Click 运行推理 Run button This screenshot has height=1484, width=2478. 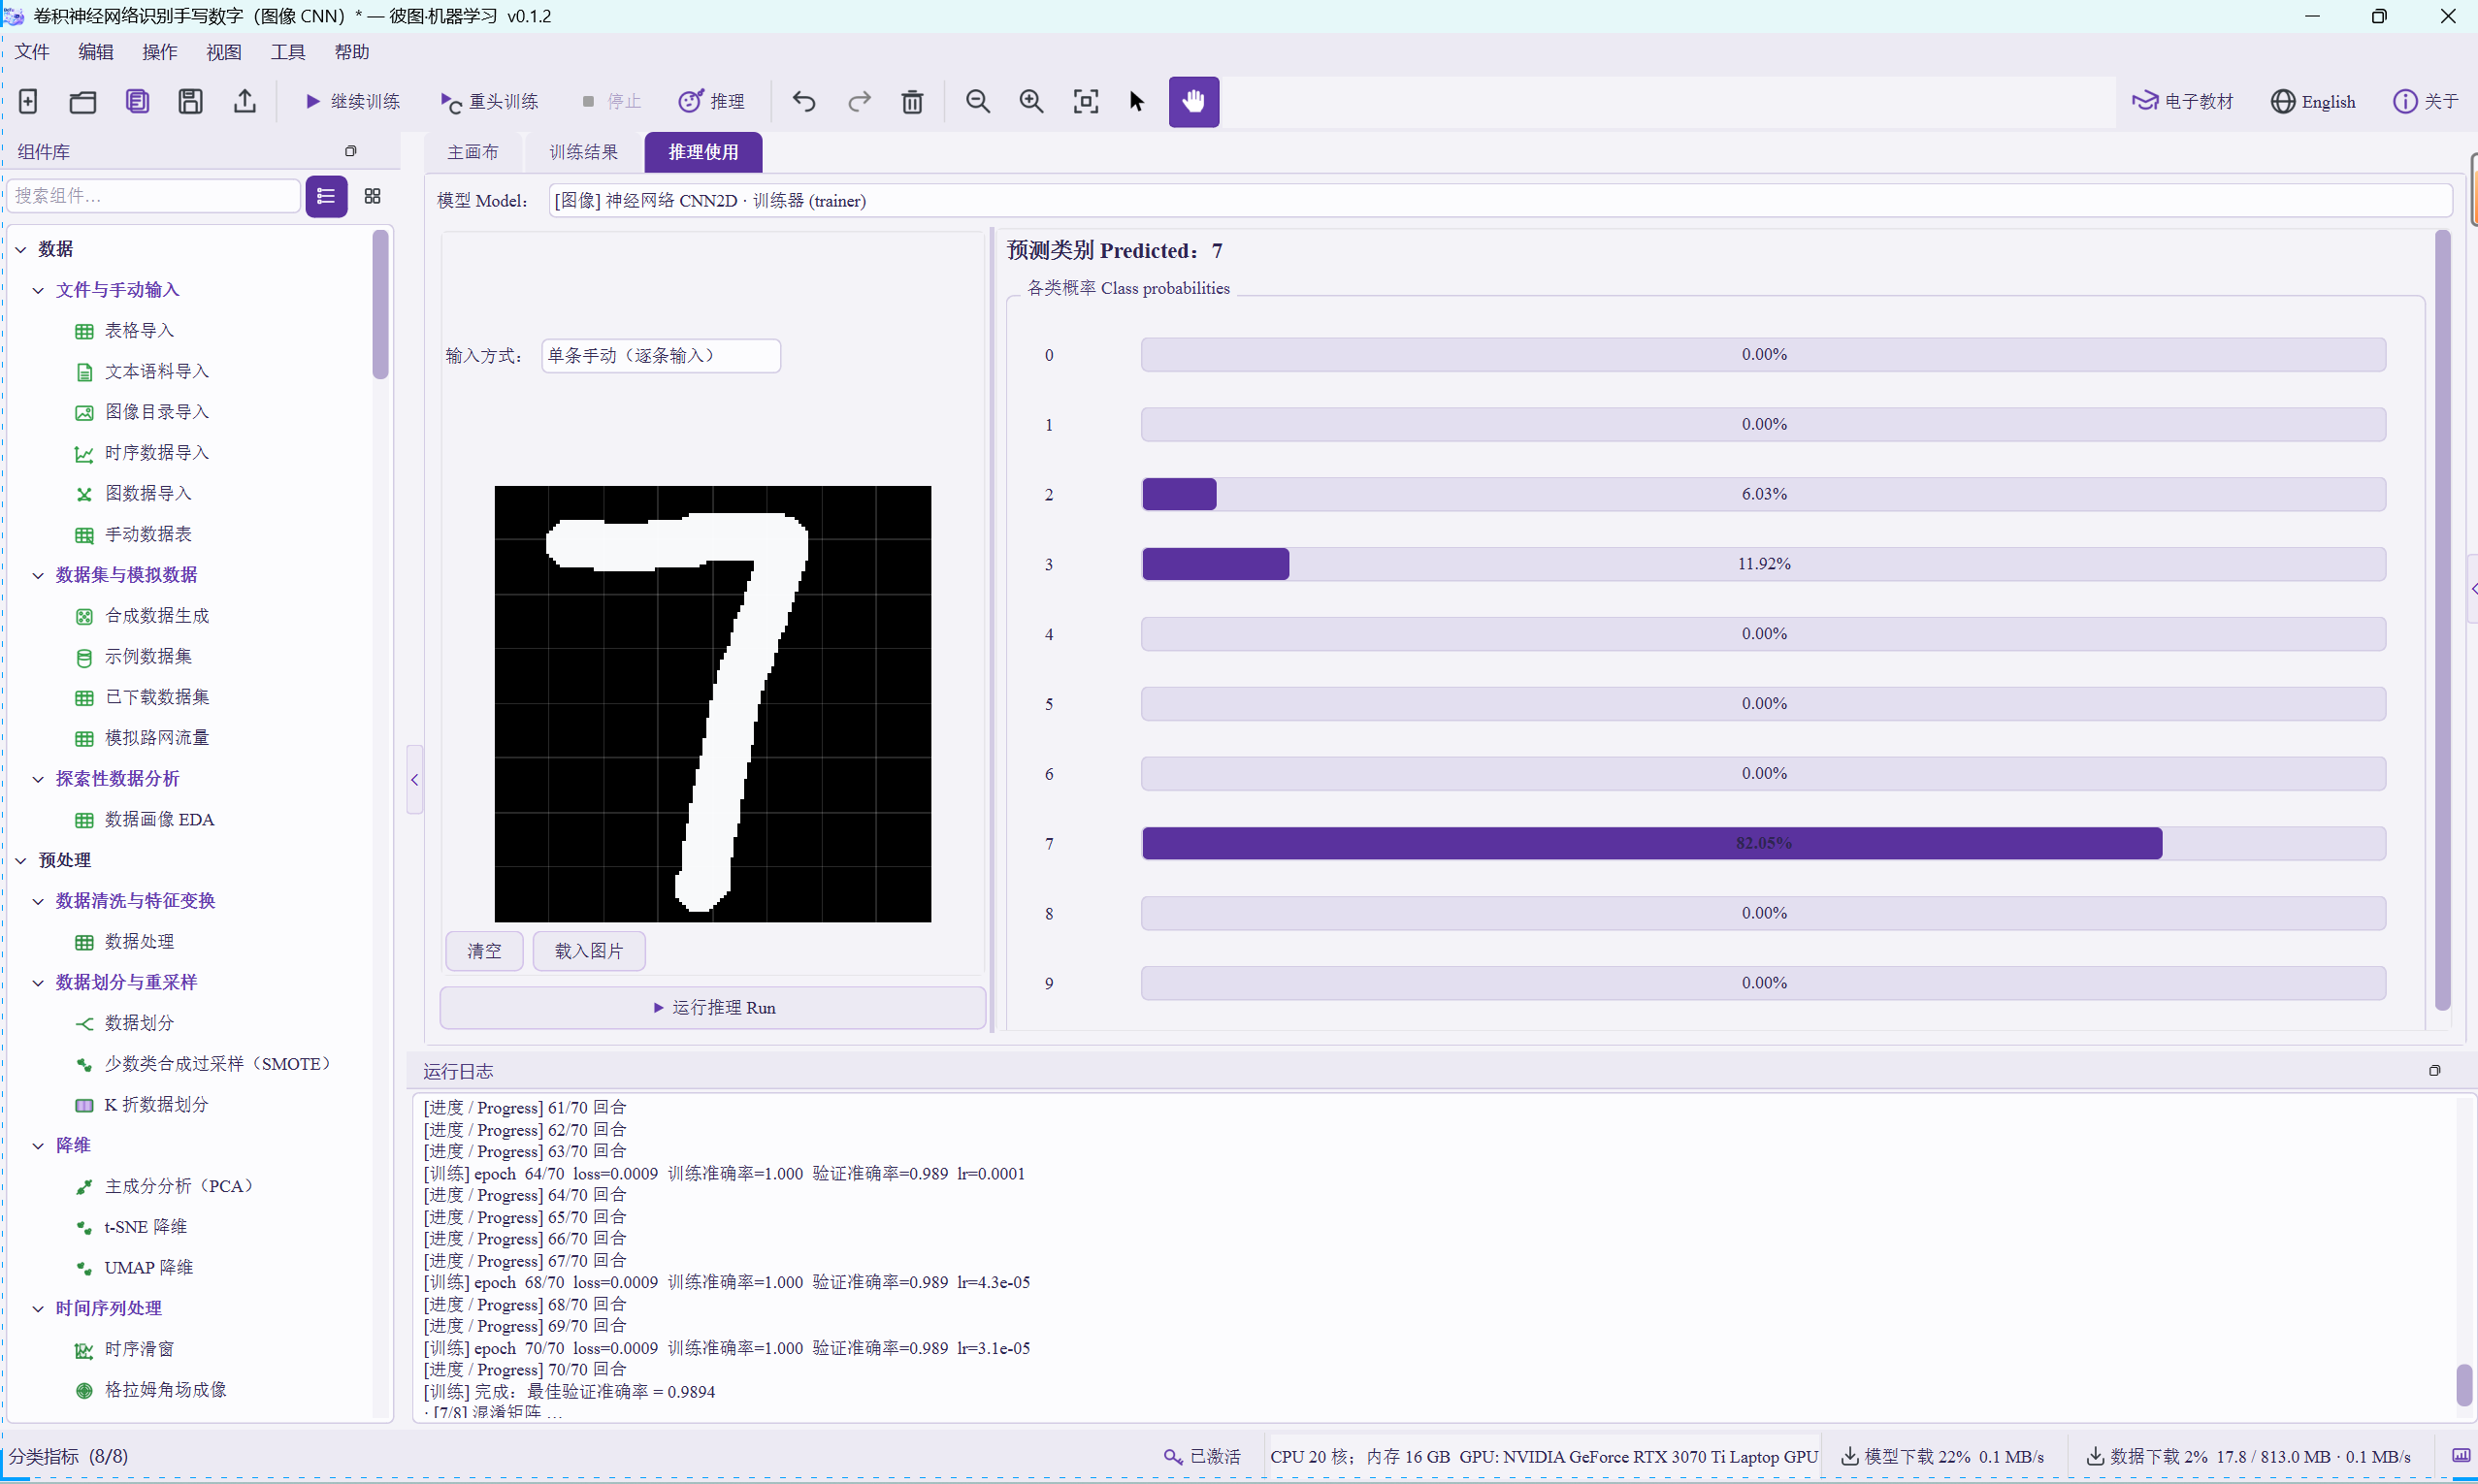[x=713, y=1007]
